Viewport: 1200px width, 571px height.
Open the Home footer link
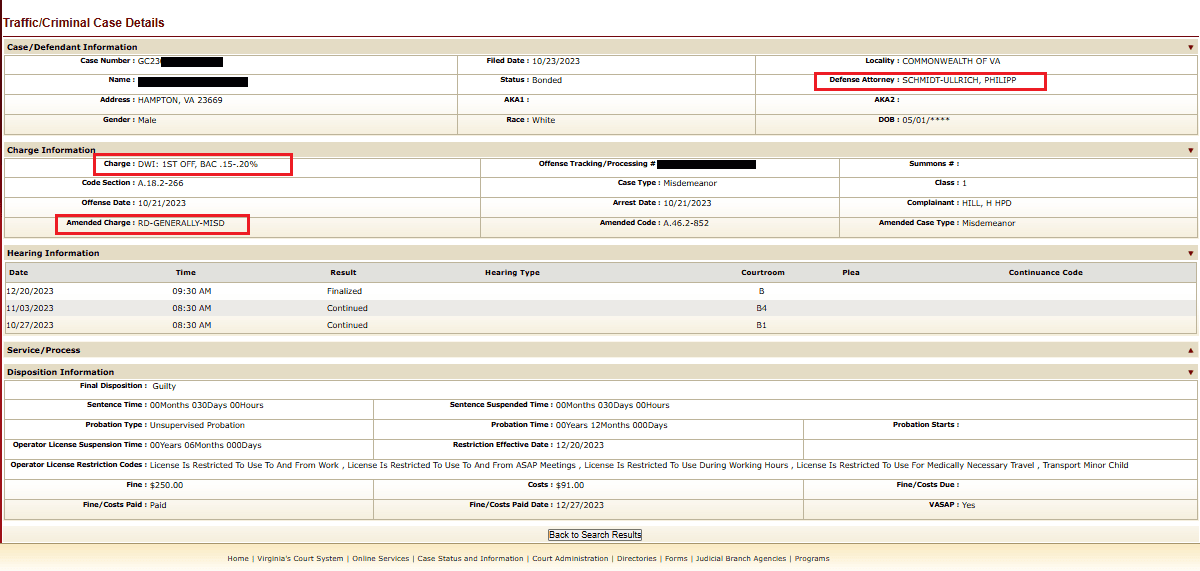(238, 559)
